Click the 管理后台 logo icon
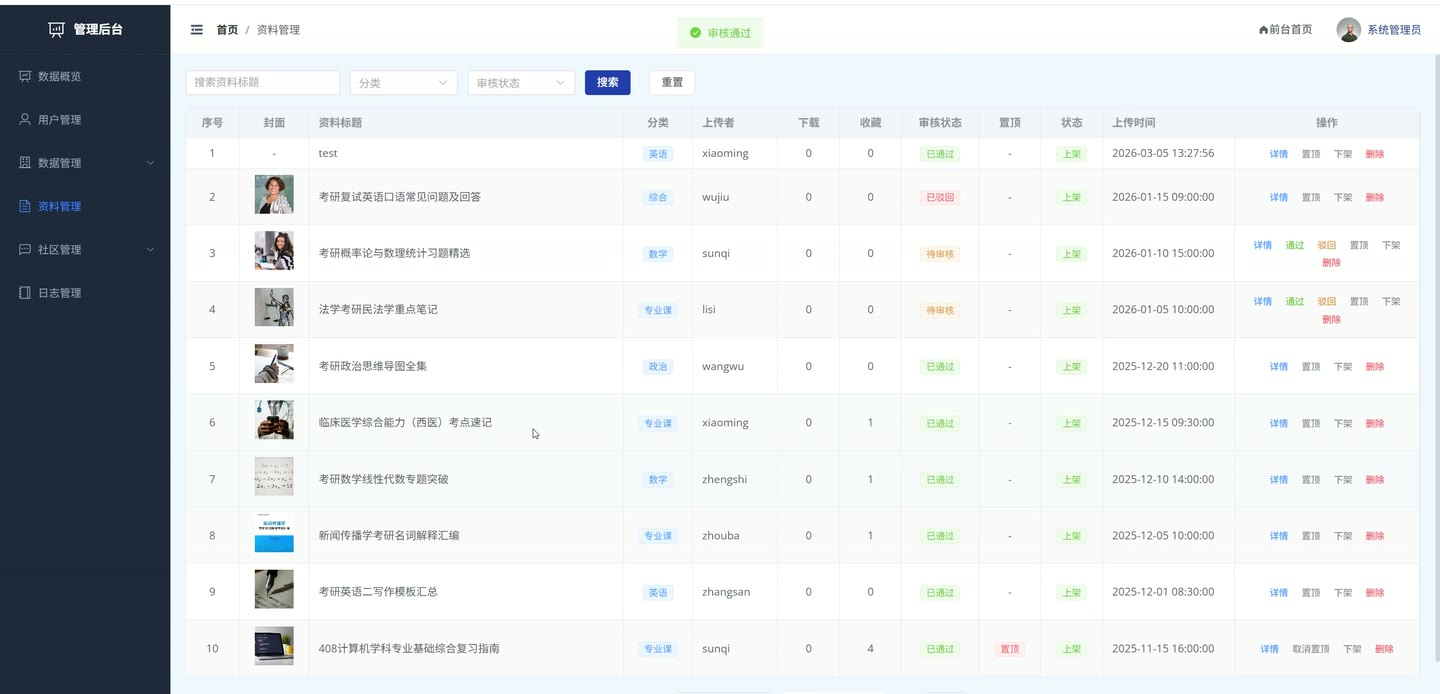 57,30
